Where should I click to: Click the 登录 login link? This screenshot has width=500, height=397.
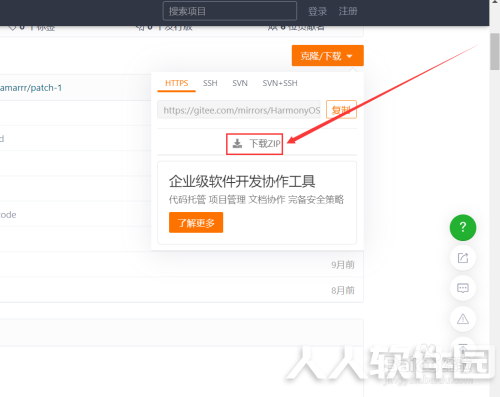click(x=317, y=11)
